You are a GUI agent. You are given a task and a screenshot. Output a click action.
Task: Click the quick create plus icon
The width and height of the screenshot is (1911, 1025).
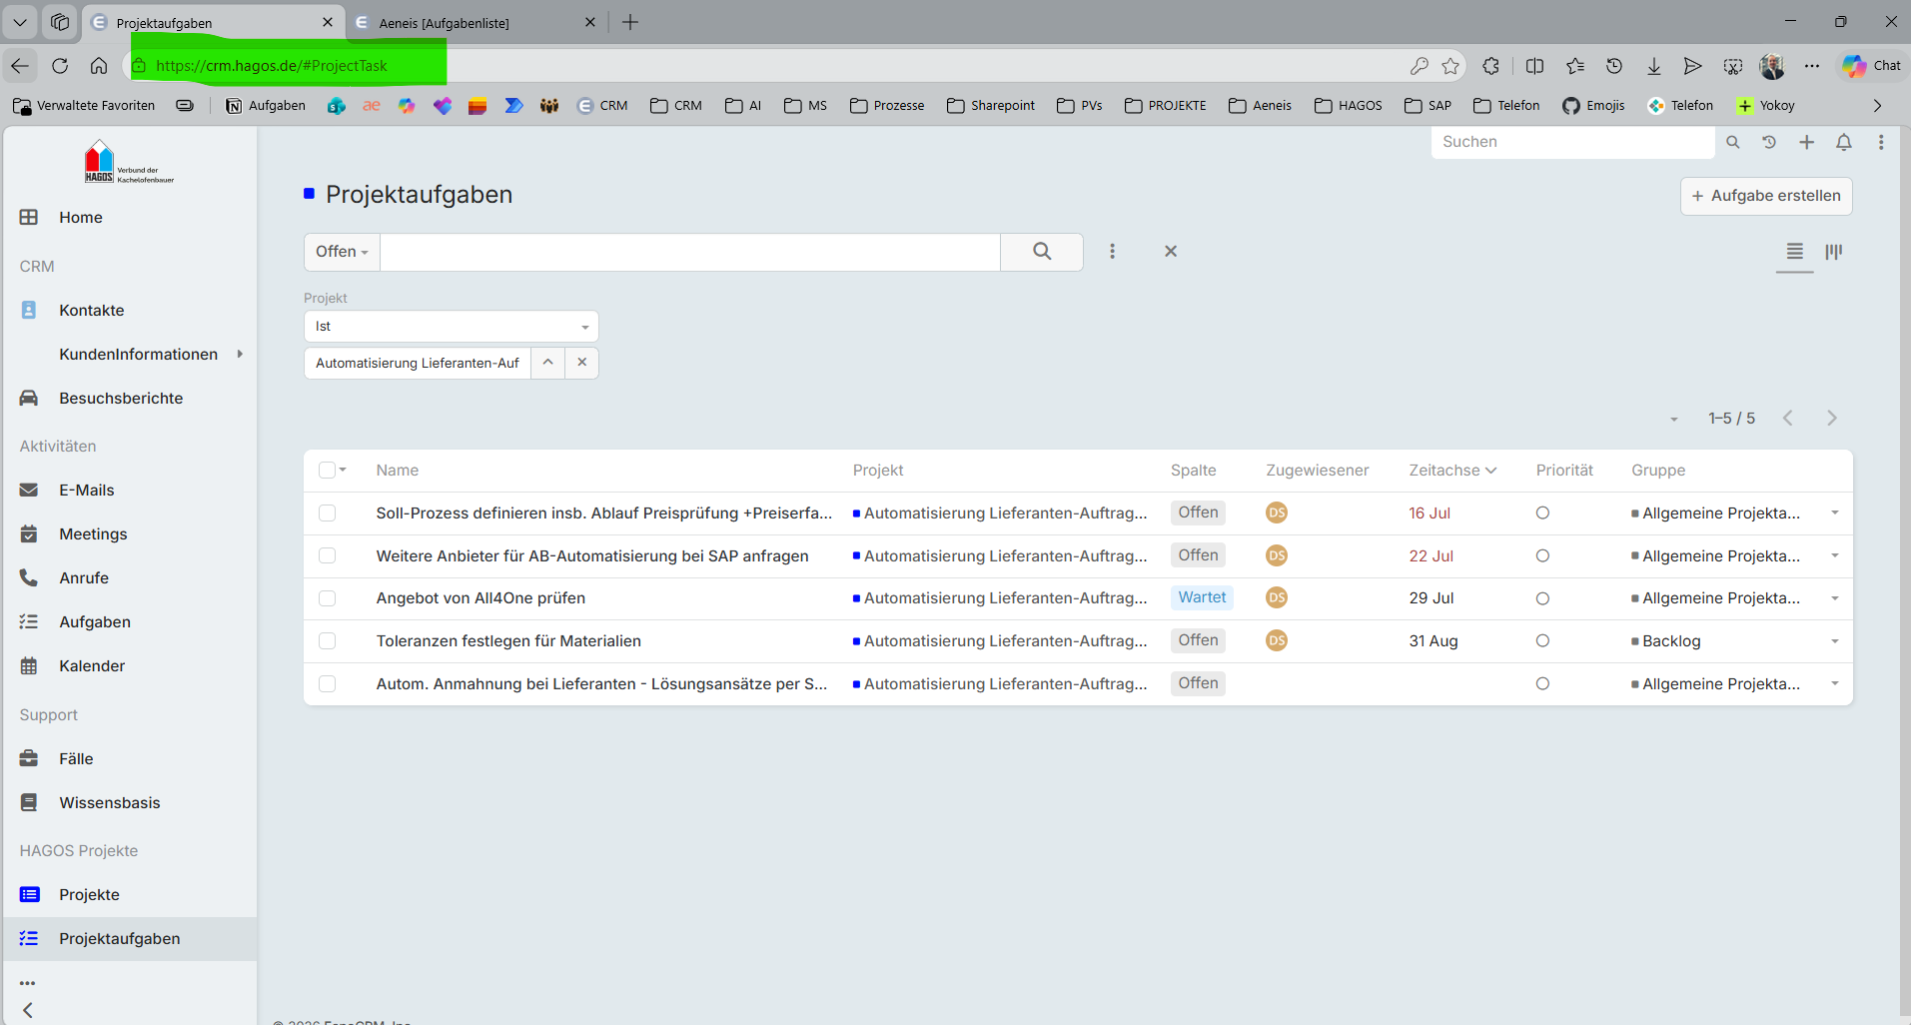click(x=1806, y=142)
